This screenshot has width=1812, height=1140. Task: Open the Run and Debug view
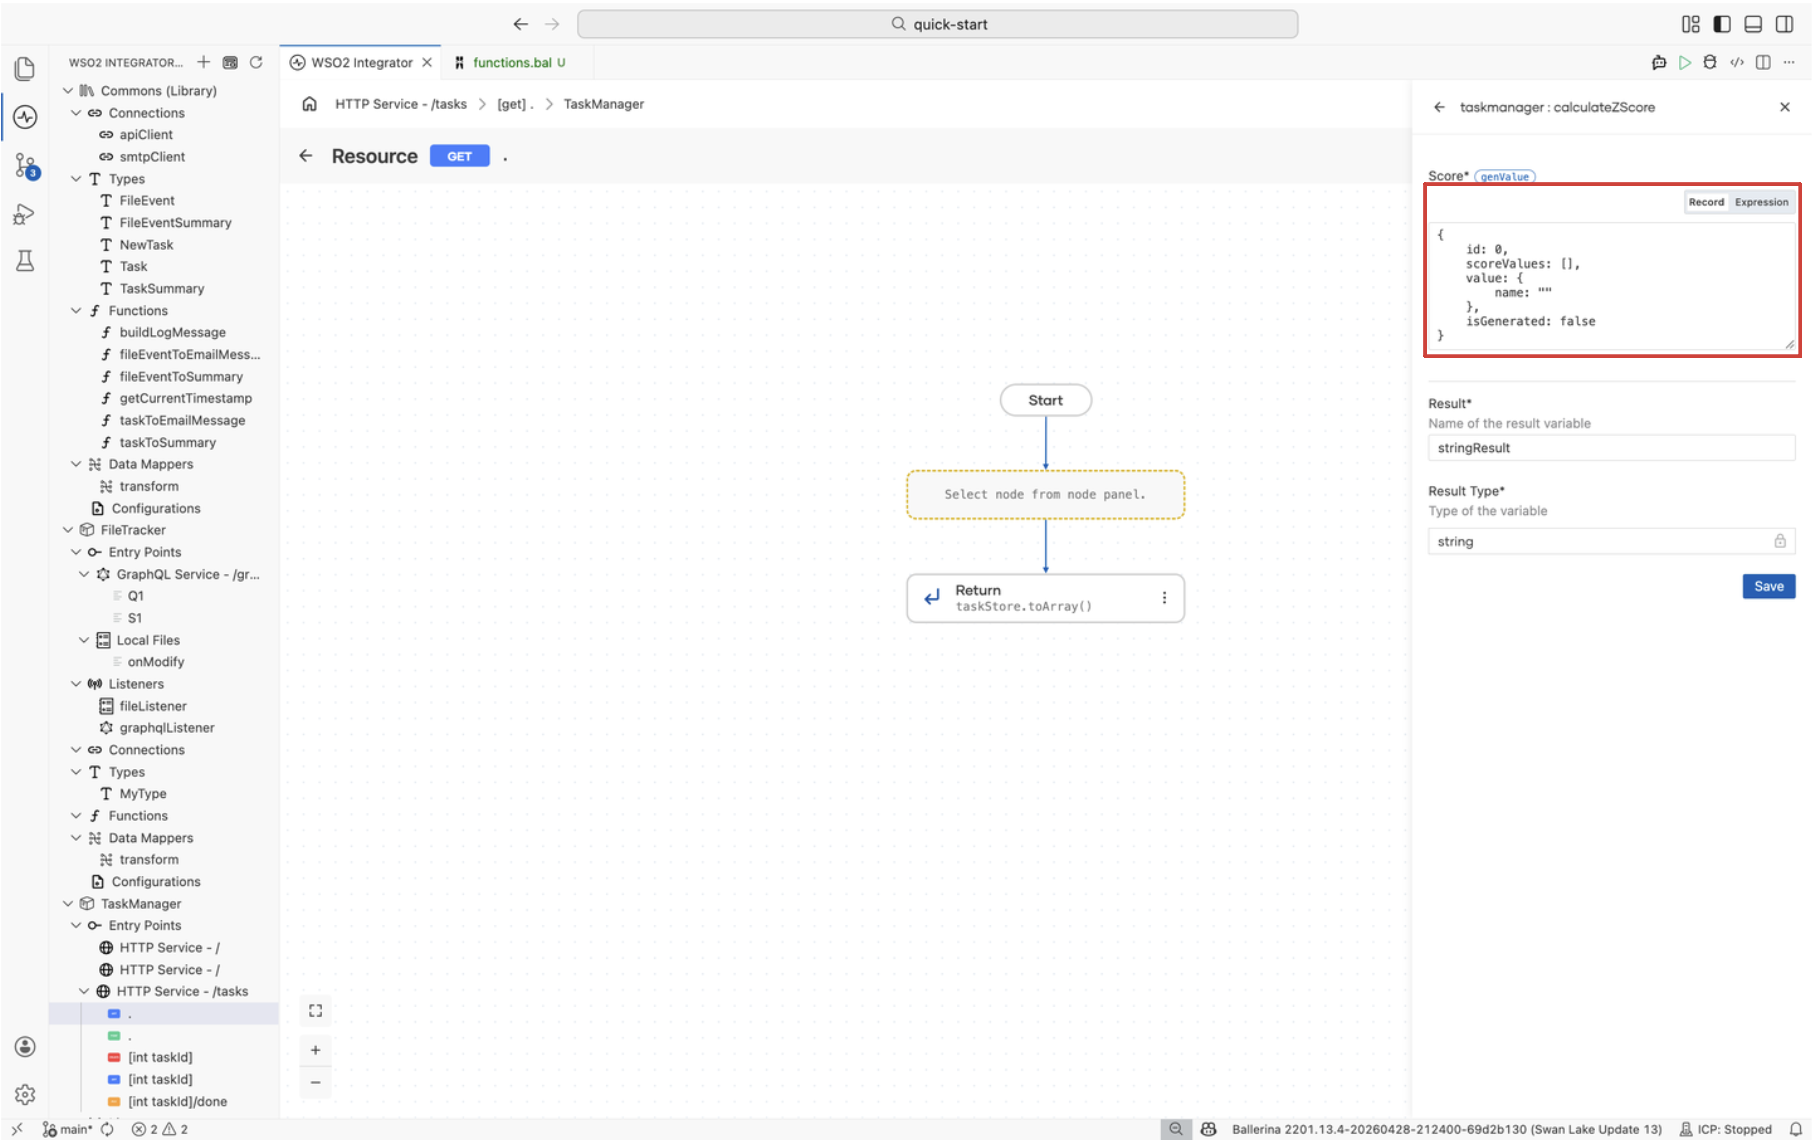coord(25,214)
